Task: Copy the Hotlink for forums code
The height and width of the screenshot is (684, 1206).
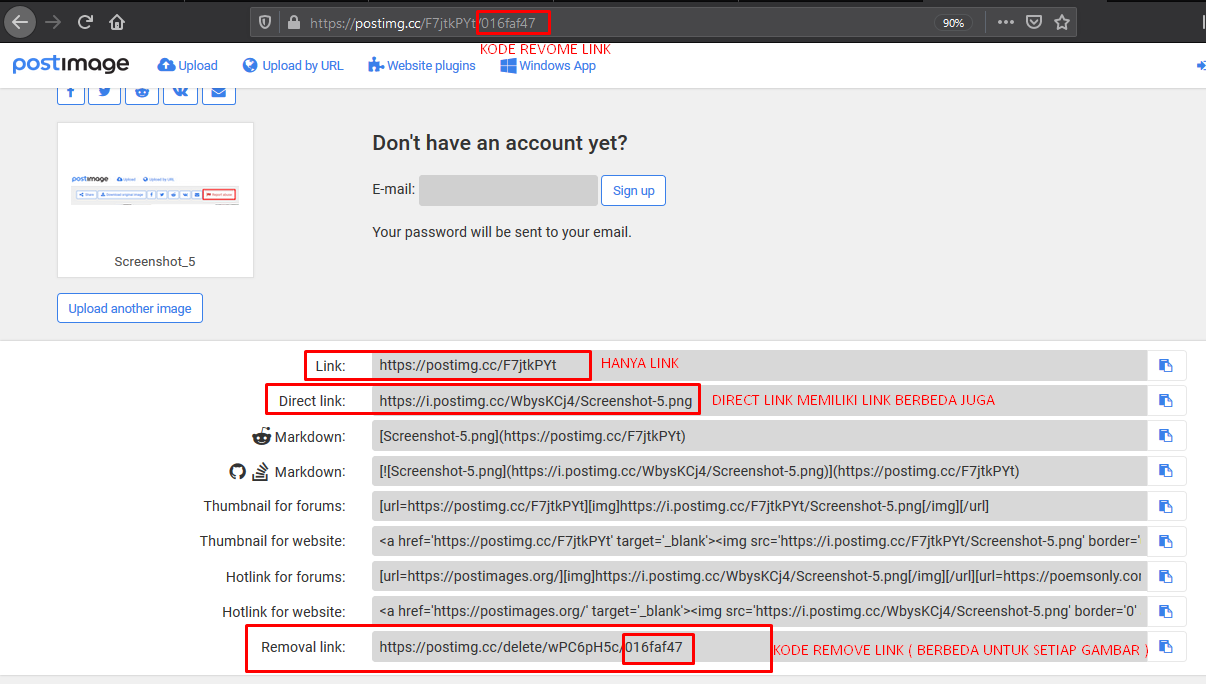Action: click(x=1165, y=577)
